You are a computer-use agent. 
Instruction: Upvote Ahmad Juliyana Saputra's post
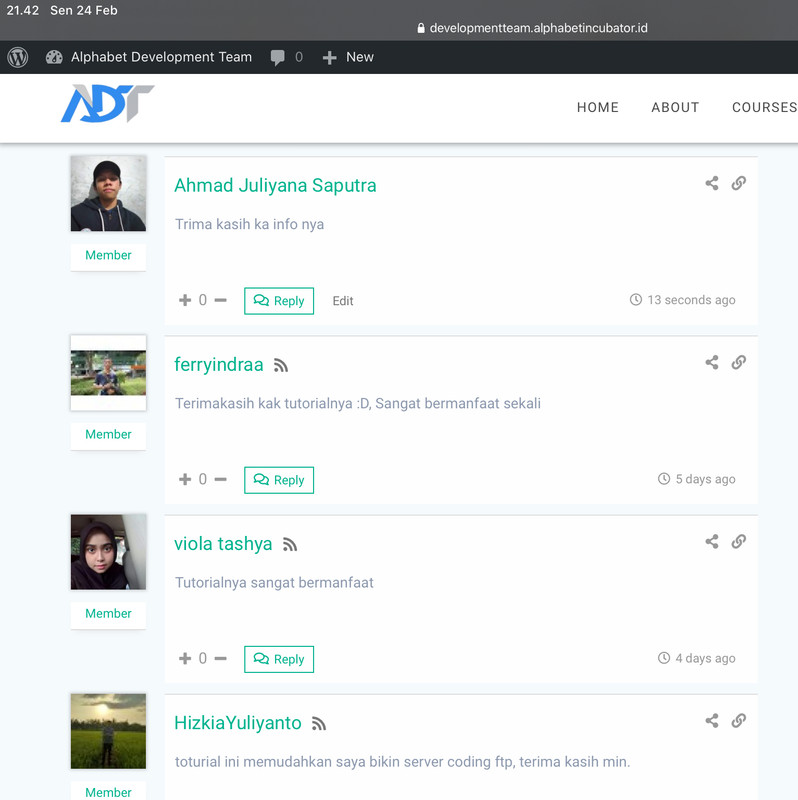point(185,300)
